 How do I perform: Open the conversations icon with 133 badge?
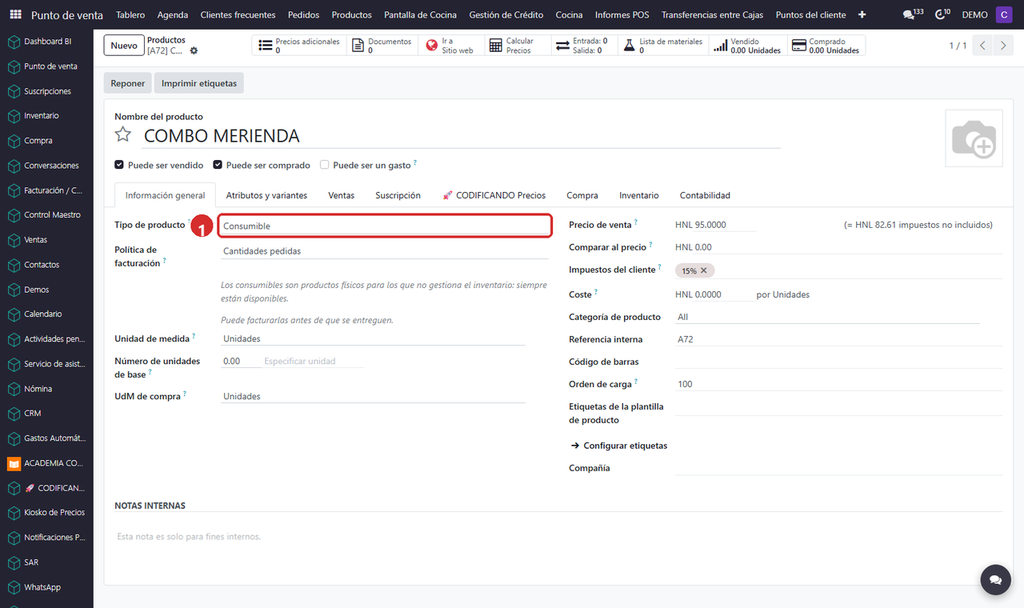912,14
